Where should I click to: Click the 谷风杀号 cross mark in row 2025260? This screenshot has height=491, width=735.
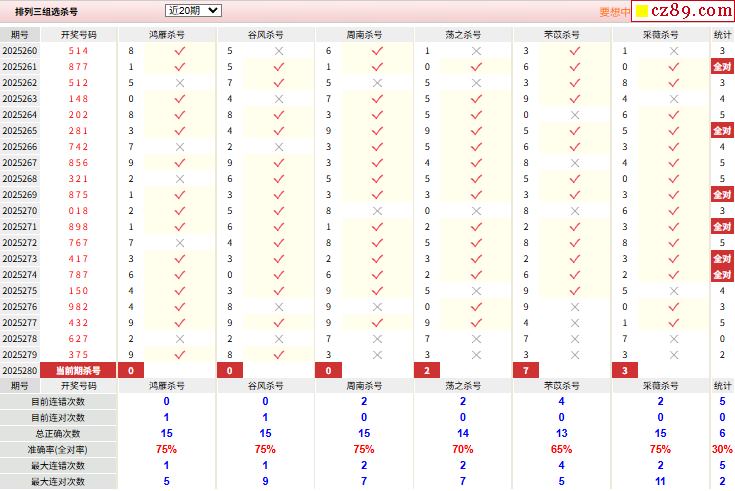click(x=278, y=51)
